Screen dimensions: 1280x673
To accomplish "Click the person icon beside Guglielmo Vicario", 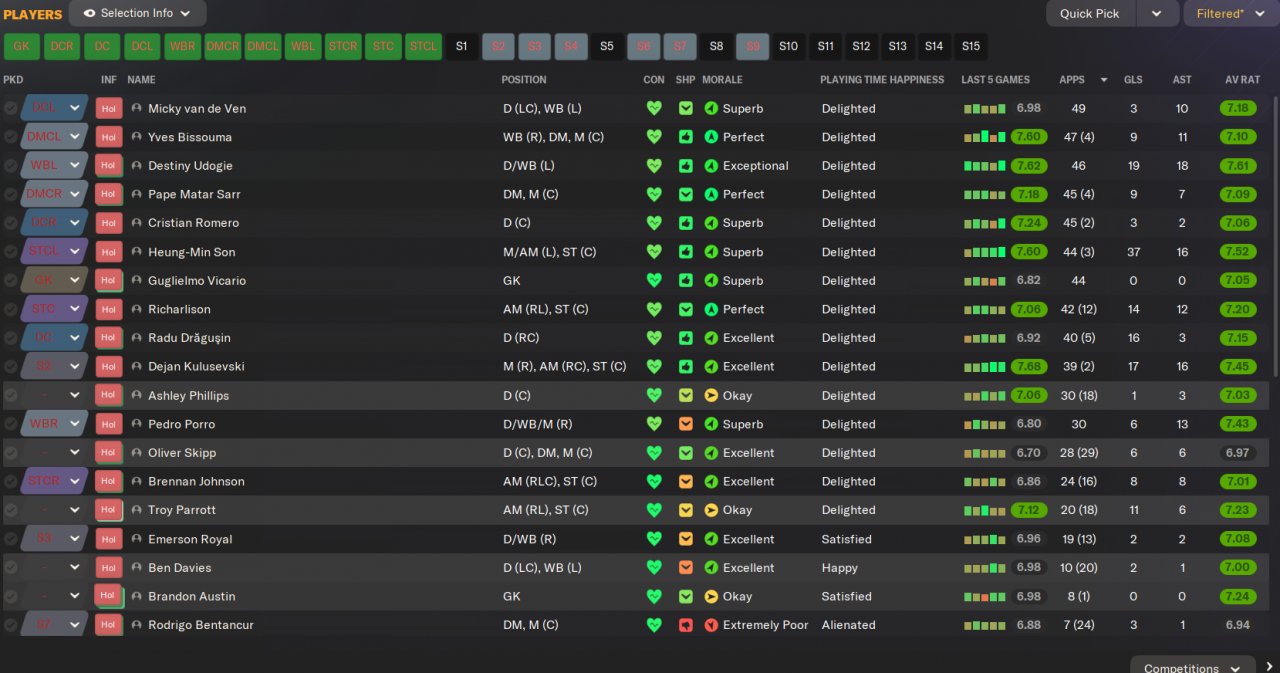I will pos(136,280).
